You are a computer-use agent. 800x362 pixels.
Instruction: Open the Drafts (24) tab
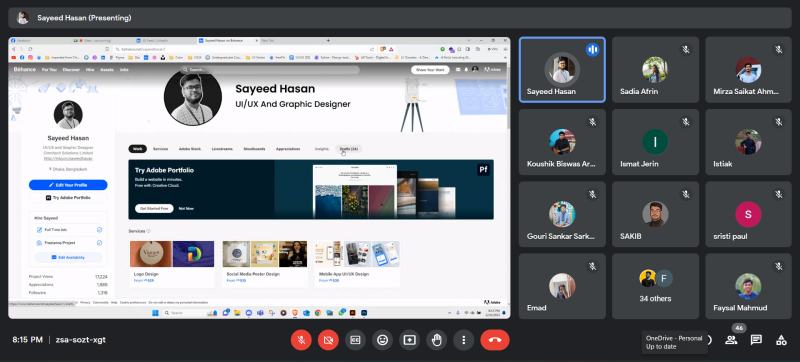click(349, 149)
